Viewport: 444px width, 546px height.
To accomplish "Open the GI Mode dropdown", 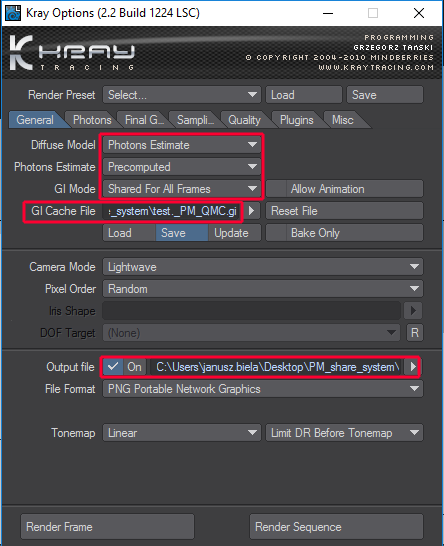I will coord(182,189).
